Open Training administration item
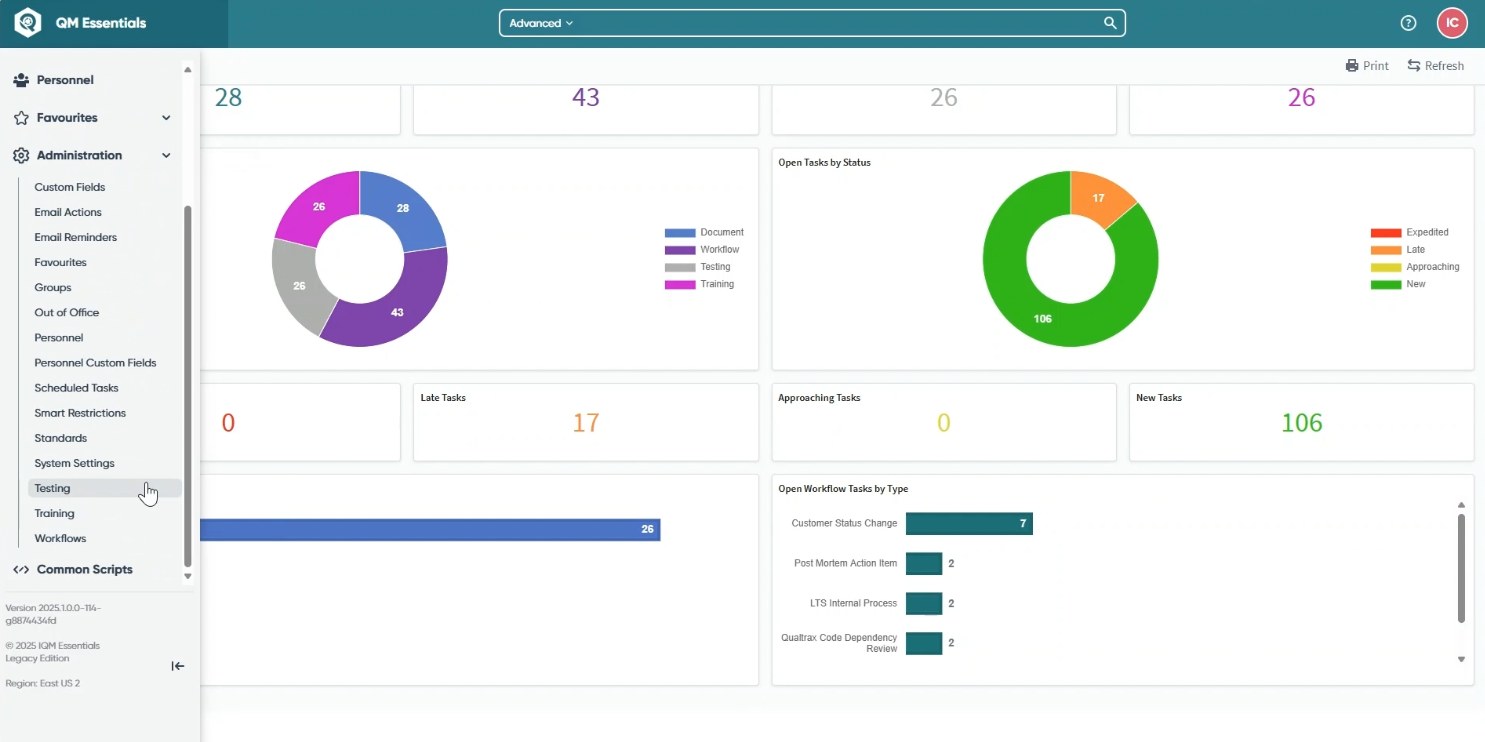The image size is (1485, 742). point(54,513)
